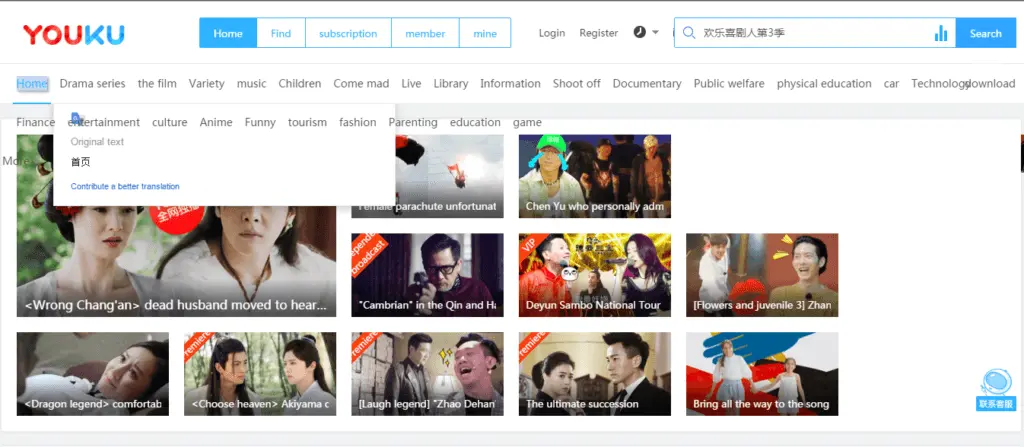The height and width of the screenshot is (447, 1024).
Task: Expand the history dropdown arrow
Action: (655, 33)
